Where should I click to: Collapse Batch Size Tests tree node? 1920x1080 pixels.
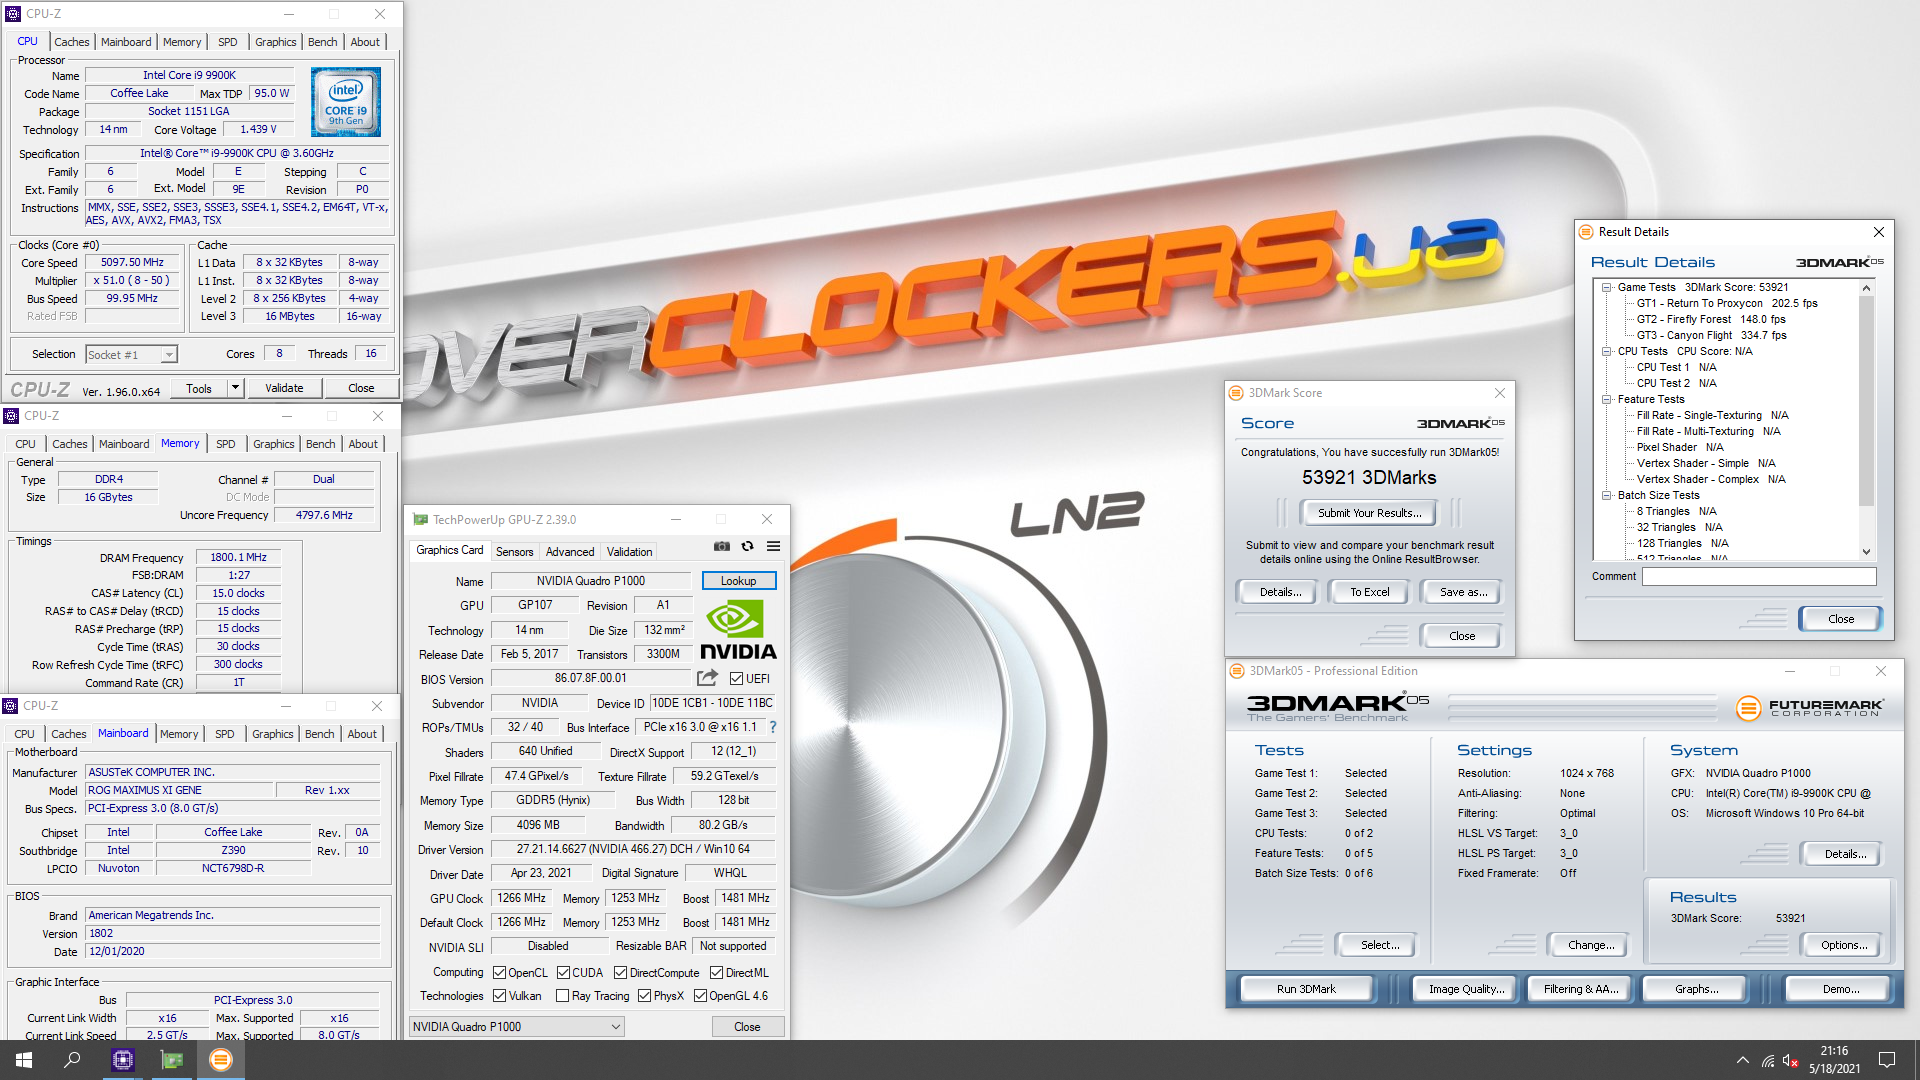pyautogui.click(x=1606, y=495)
